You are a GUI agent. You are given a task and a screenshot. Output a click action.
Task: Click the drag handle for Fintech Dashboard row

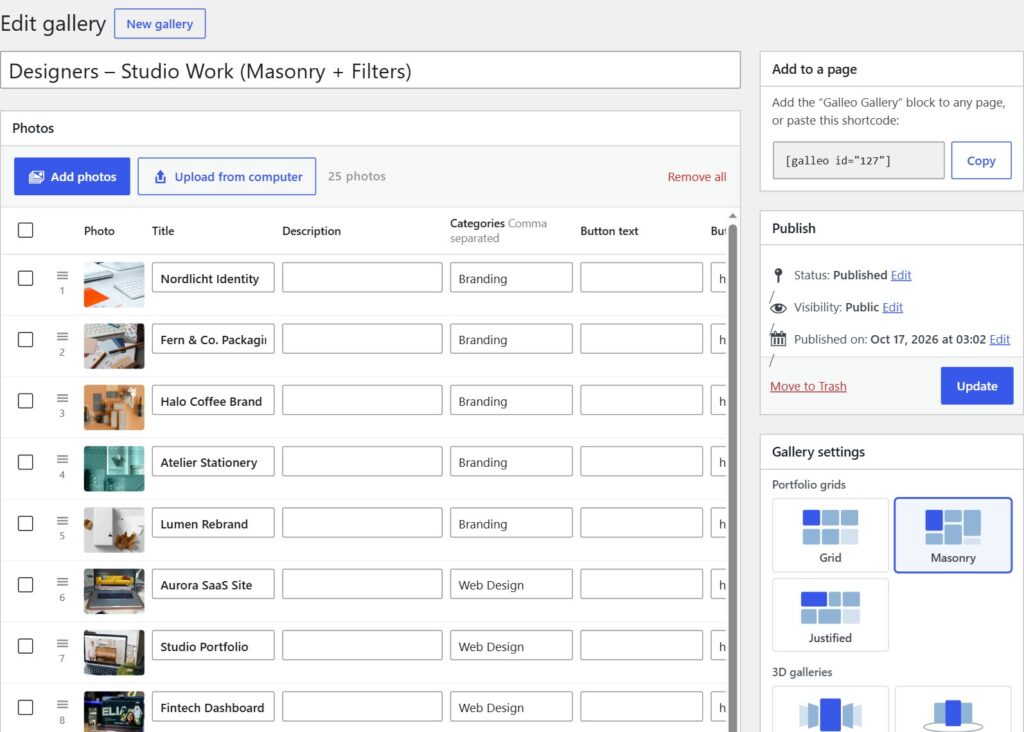click(x=62, y=704)
